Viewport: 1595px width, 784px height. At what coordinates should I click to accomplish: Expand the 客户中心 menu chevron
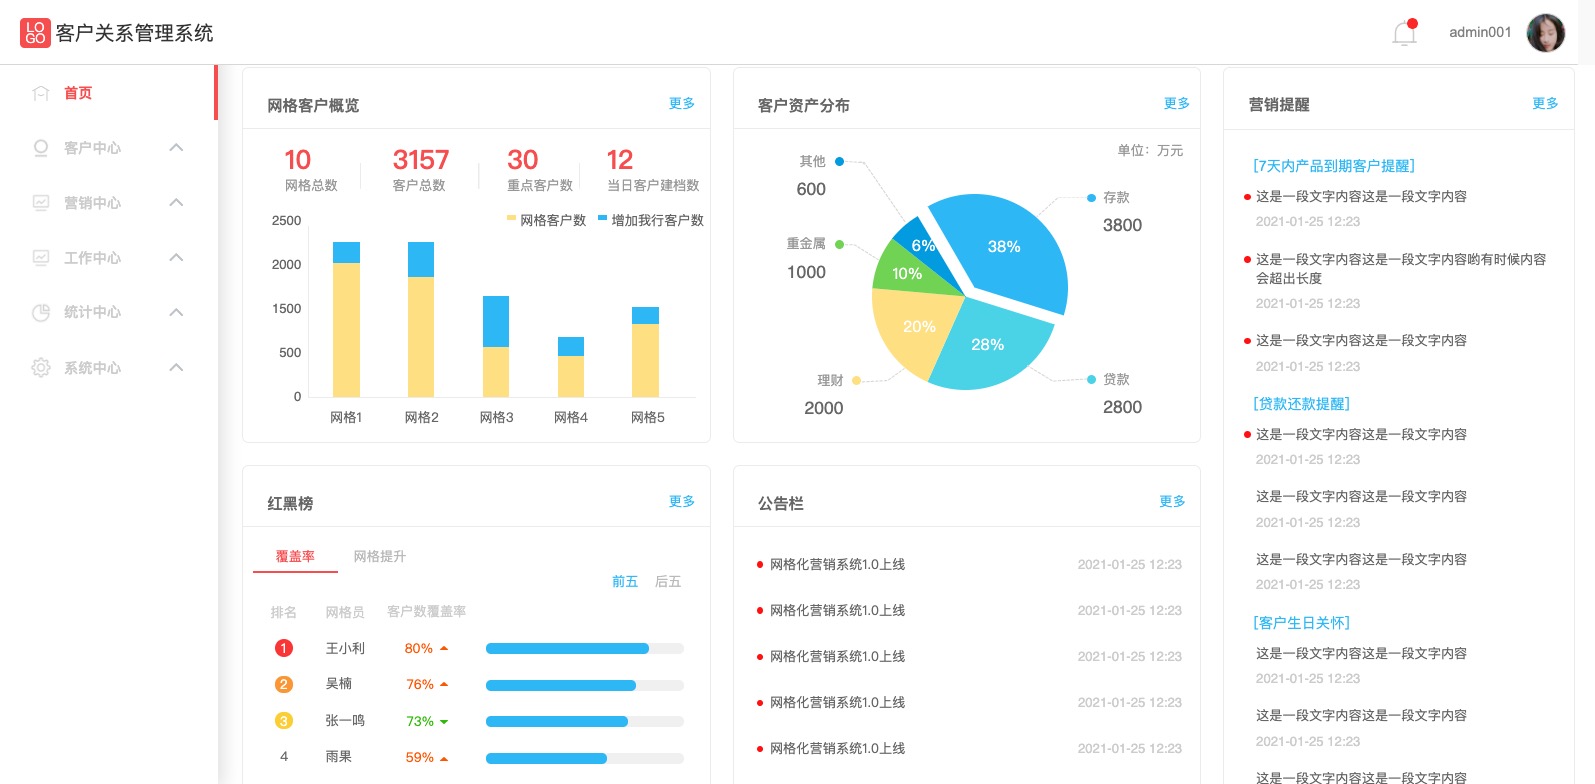coord(176,148)
